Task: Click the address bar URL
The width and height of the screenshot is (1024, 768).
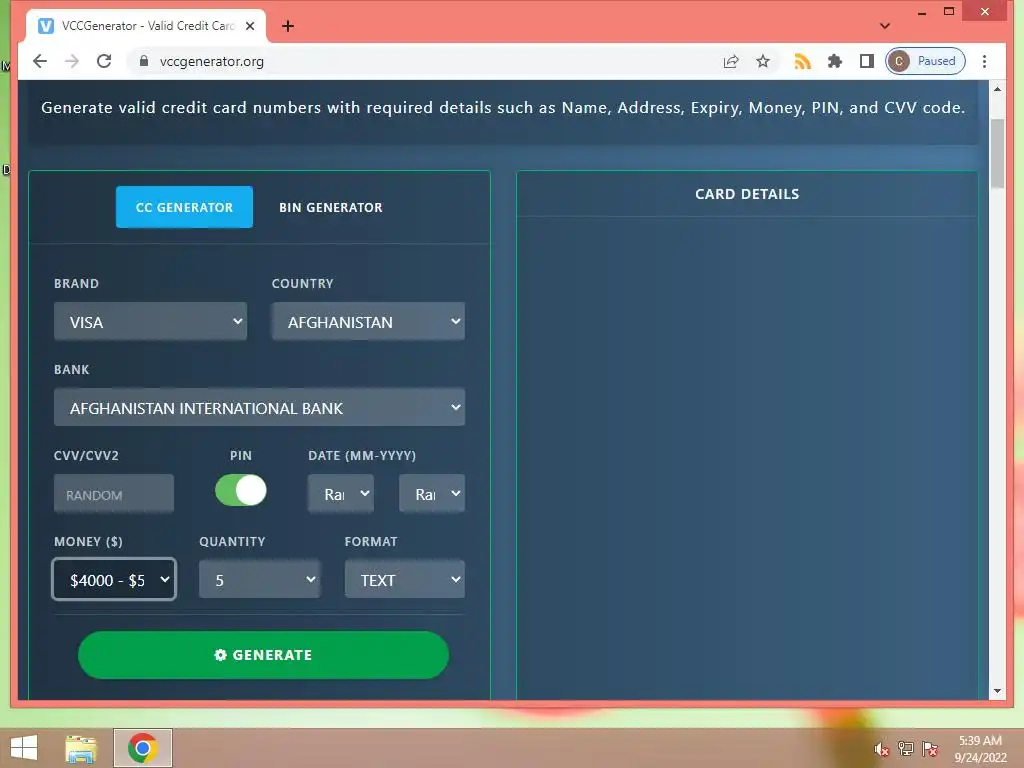Action: pos(212,61)
